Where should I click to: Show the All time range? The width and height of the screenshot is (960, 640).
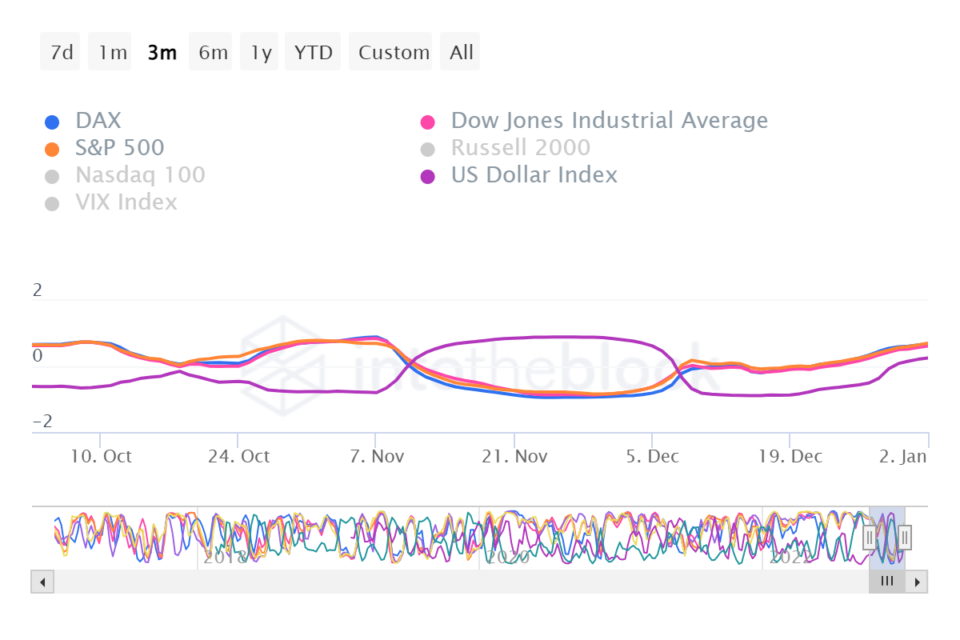click(x=460, y=52)
